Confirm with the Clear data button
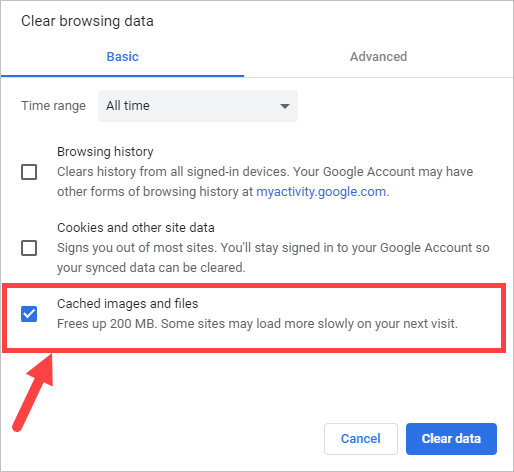The height and width of the screenshot is (472, 514). pos(451,439)
